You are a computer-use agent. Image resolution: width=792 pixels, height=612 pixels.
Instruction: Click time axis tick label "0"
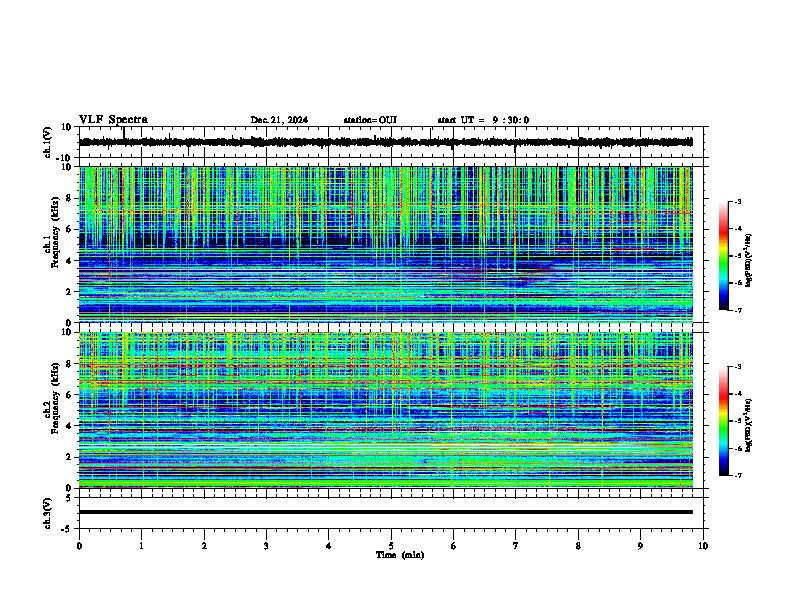point(79,546)
